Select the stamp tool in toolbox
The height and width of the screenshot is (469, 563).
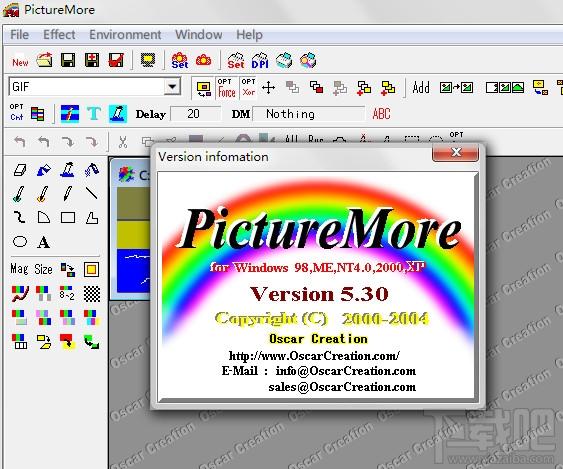click(68, 170)
